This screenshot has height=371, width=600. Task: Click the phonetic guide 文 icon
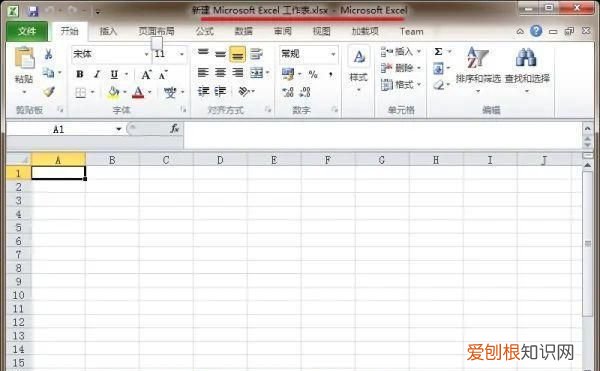coord(170,92)
